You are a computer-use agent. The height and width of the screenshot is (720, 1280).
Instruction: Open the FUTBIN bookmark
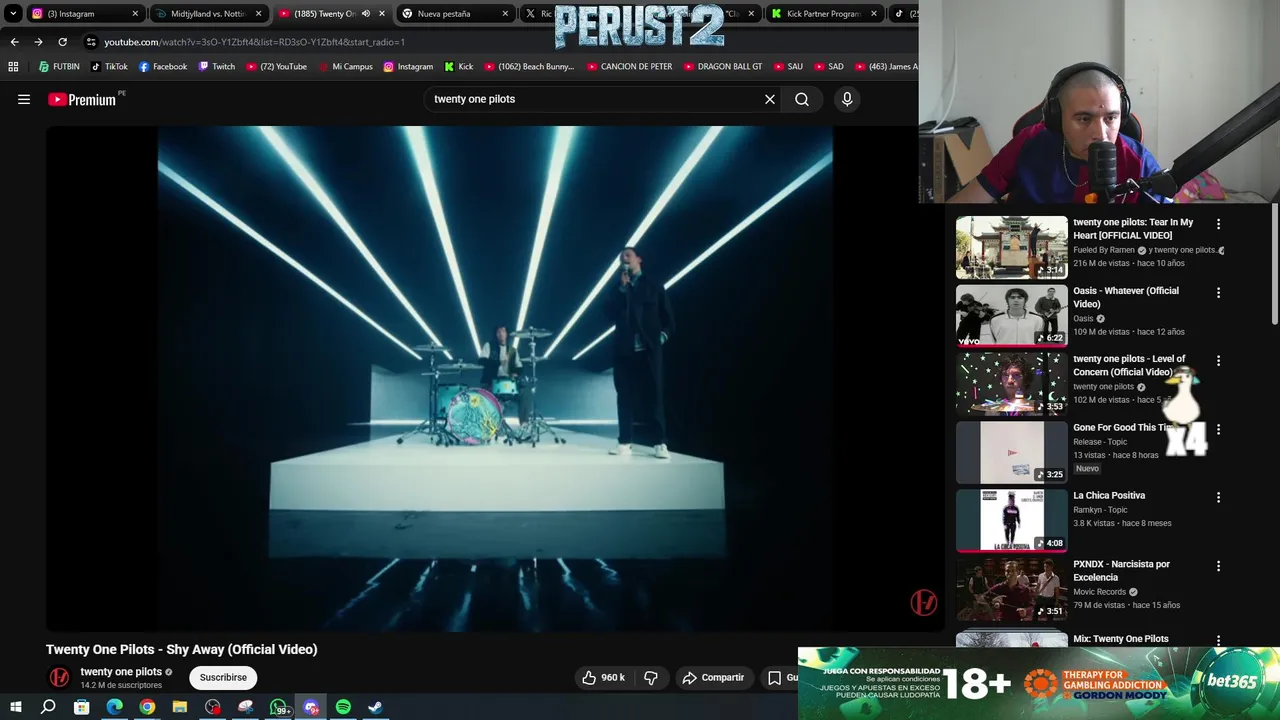pyautogui.click(x=59, y=67)
